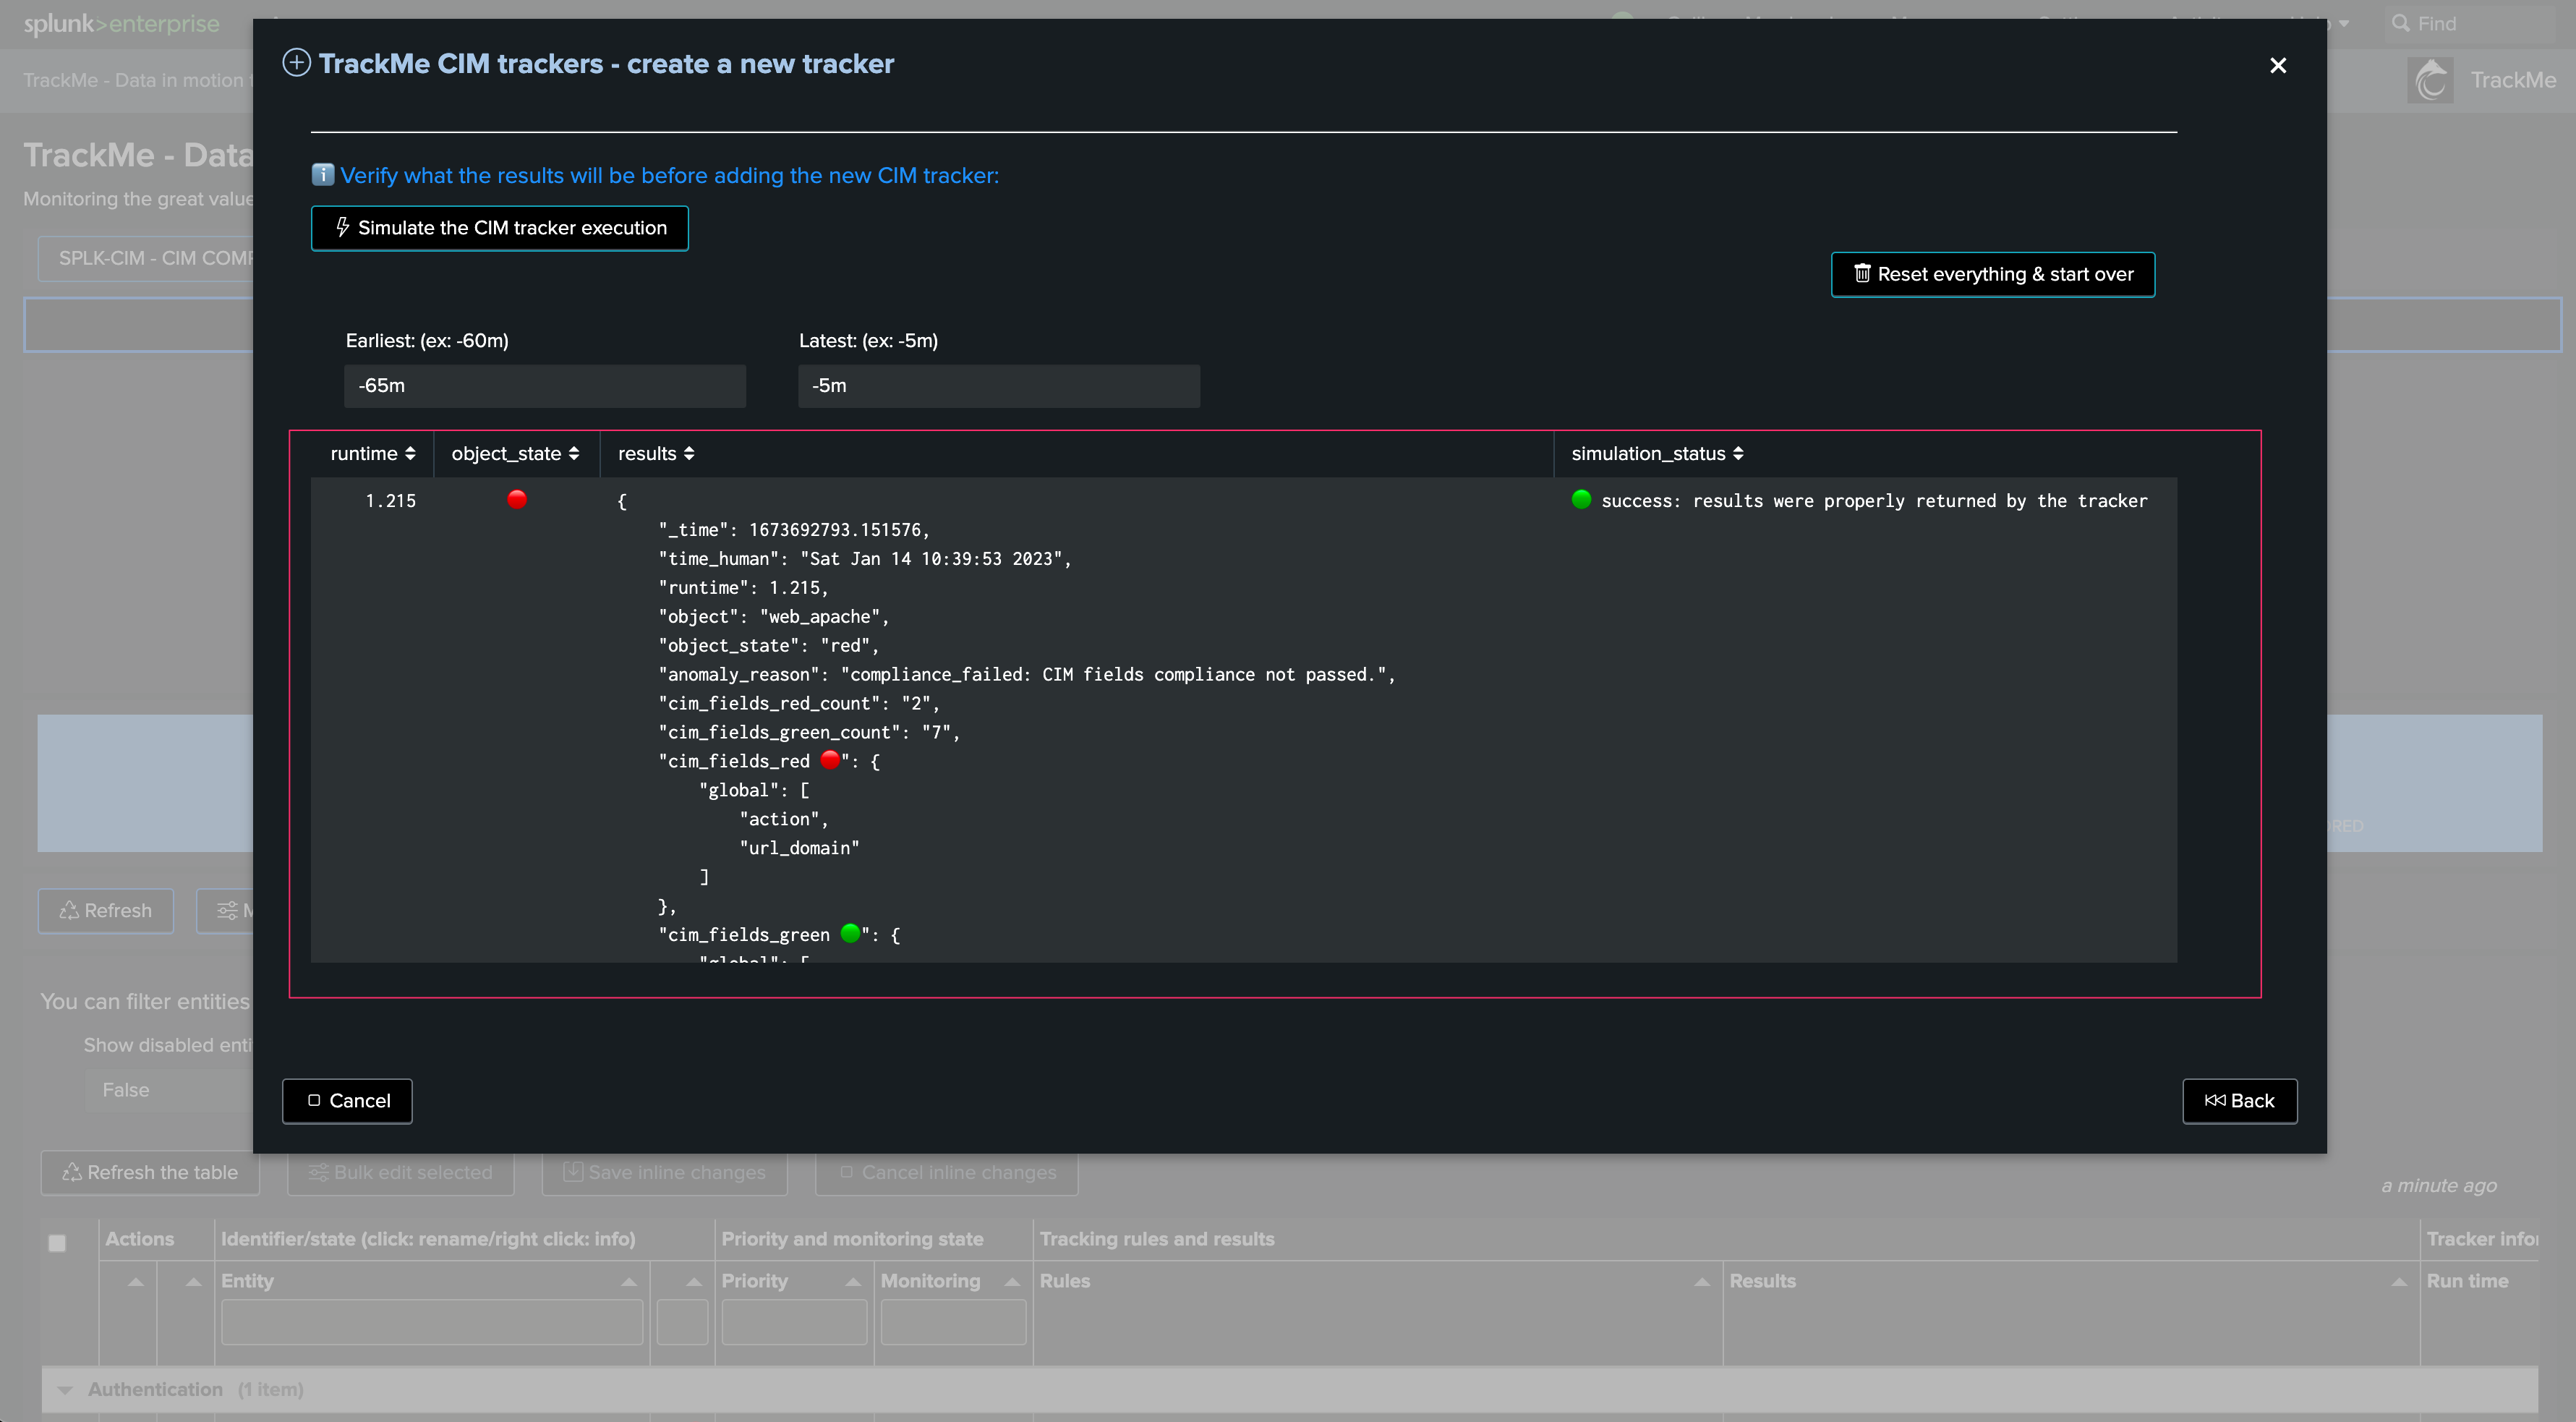Screen dimensions: 2576x1422
Task: Sort results by the results column
Action: pyautogui.click(x=655, y=454)
